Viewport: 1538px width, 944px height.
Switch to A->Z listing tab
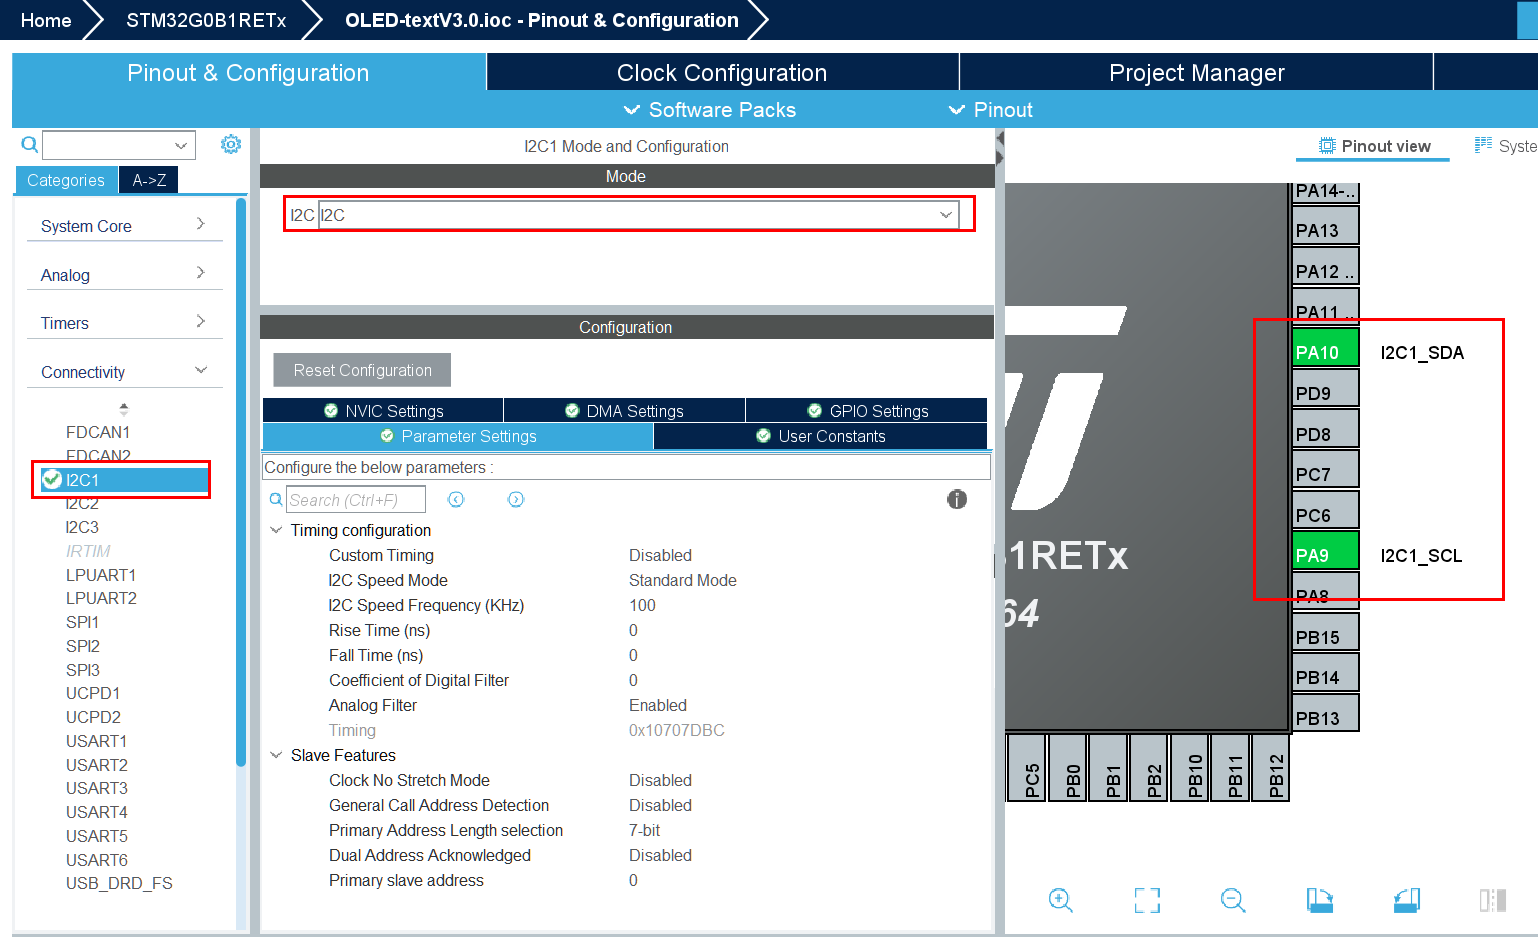coord(149,180)
